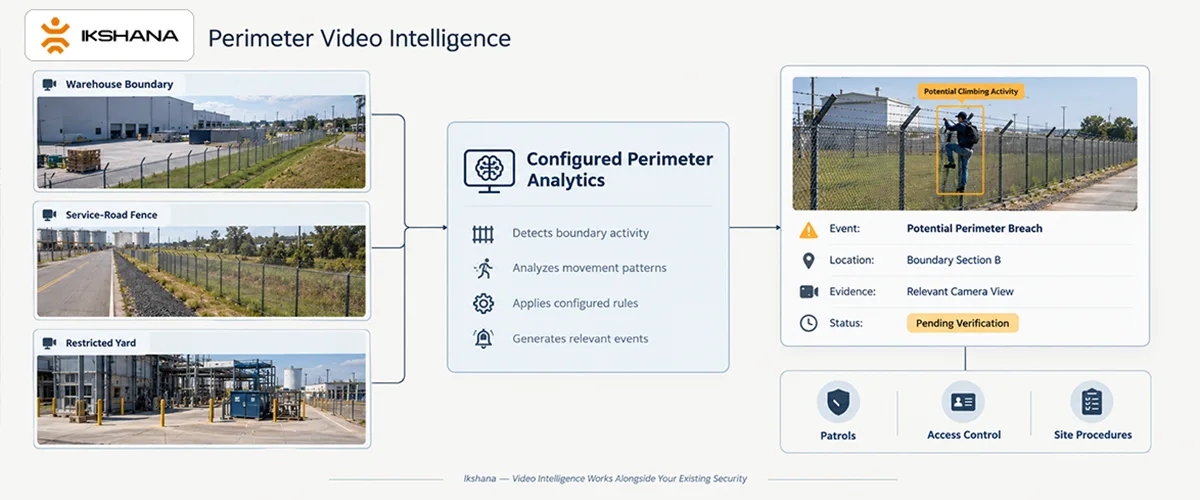Image resolution: width=1200 pixels, height=500 pixels.
Task: Click the camera icon beside Service-Road Fence
Action: [x=49, y=215]
